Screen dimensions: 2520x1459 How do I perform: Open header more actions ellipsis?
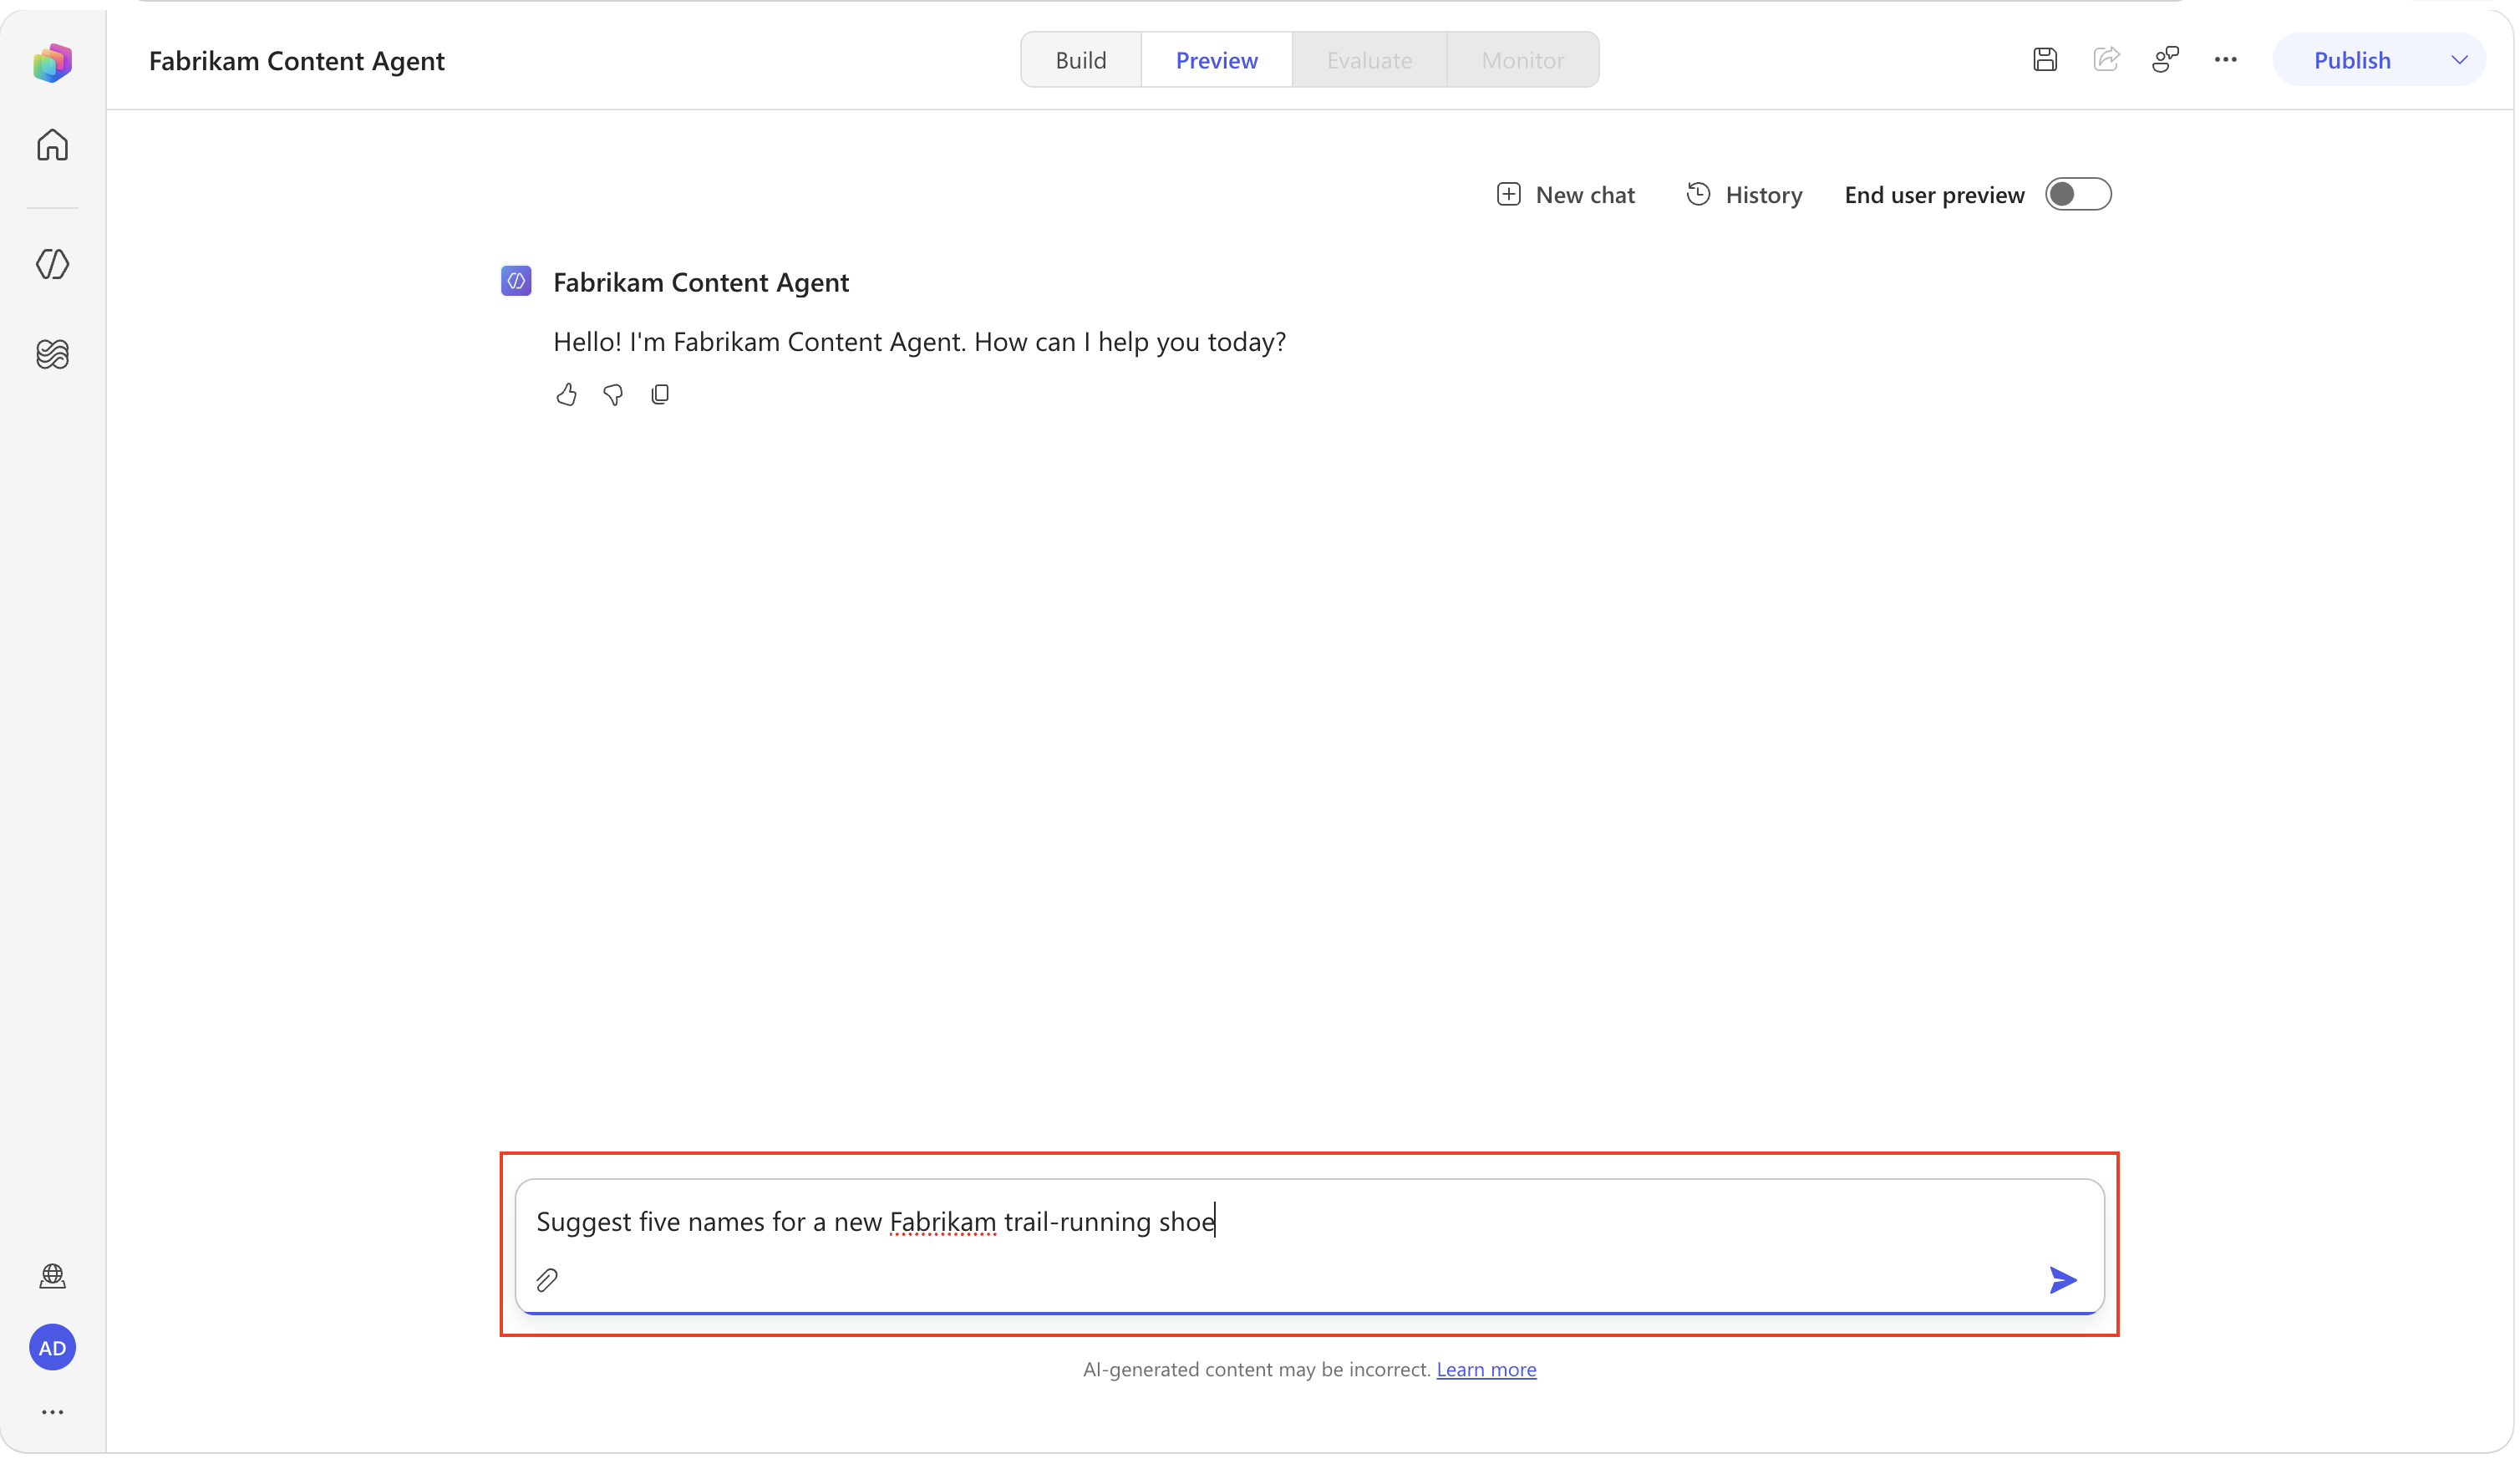[x=2226, y=60]
